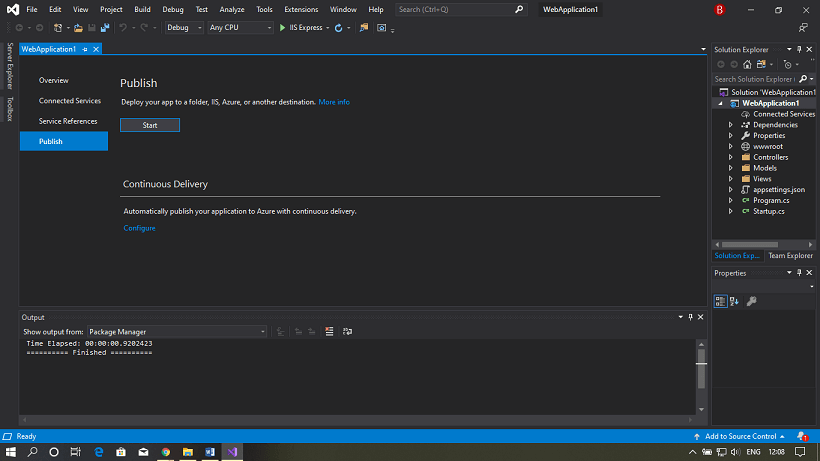Click the search magnifier in the title bar

519,9
